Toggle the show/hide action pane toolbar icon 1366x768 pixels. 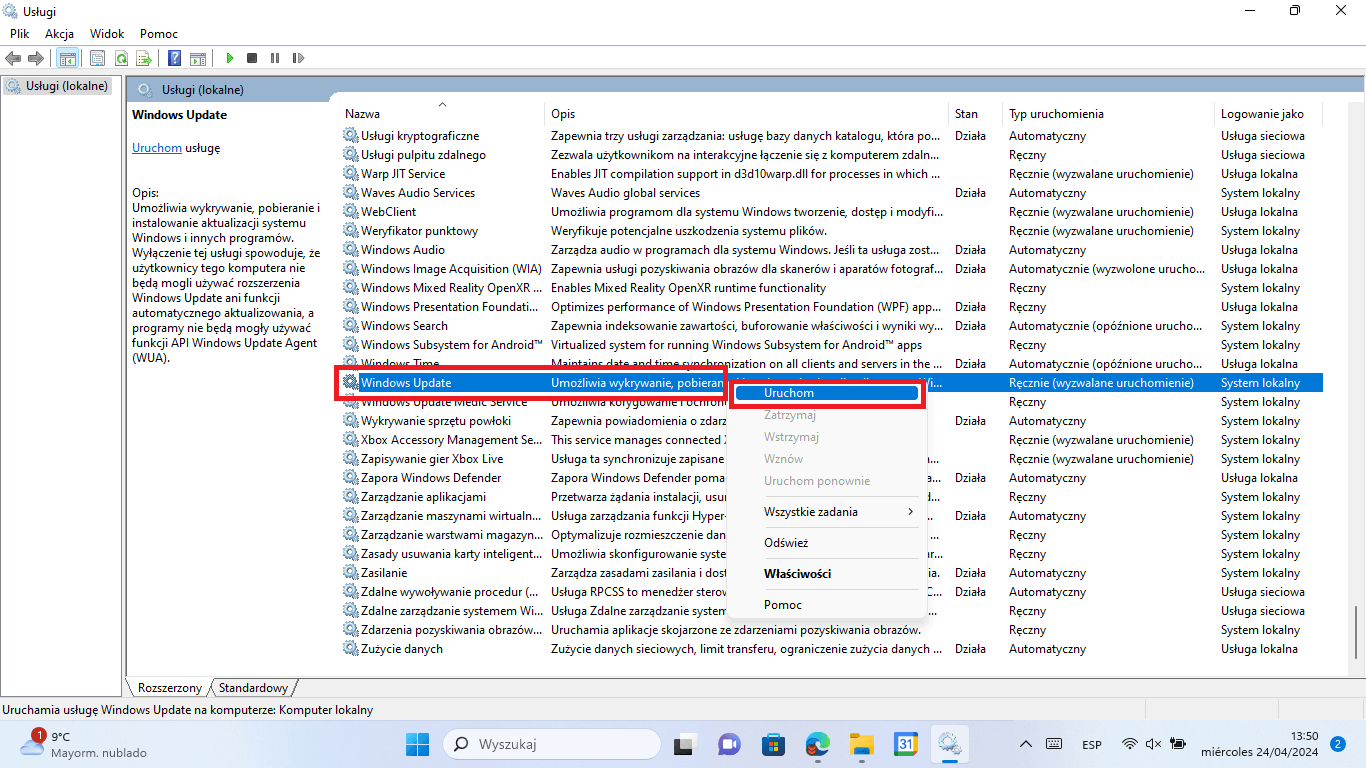(x=198, y=58)
